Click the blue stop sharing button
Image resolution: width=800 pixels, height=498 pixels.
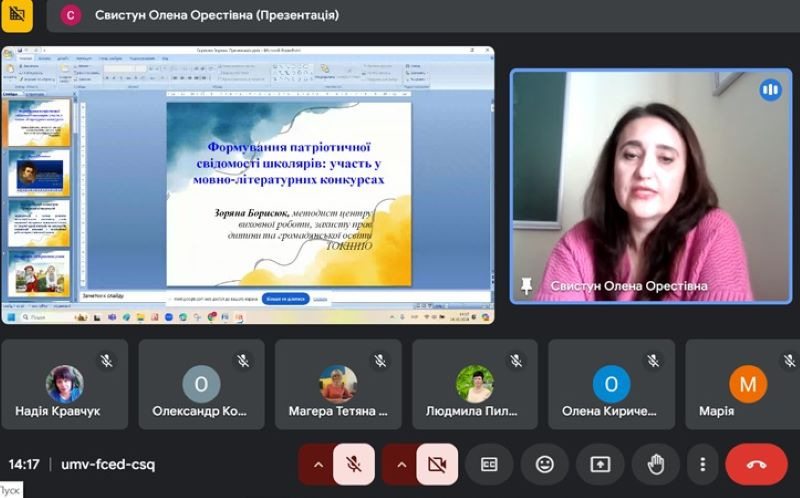click(285, 298)
